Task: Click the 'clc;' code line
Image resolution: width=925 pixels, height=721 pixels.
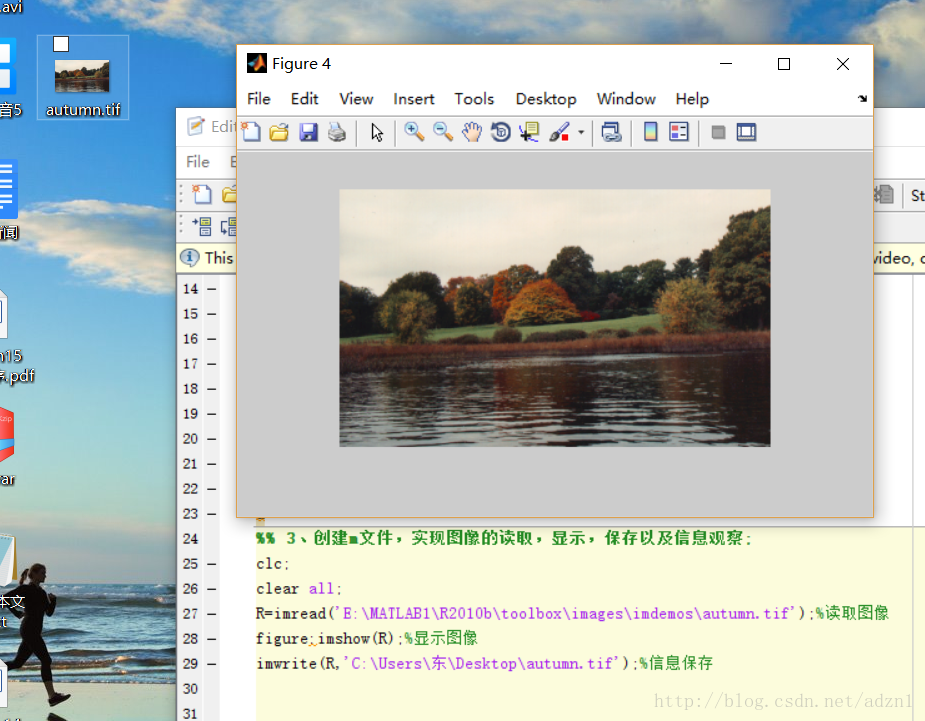Action: pyautogui.click(x=273, y=564)
